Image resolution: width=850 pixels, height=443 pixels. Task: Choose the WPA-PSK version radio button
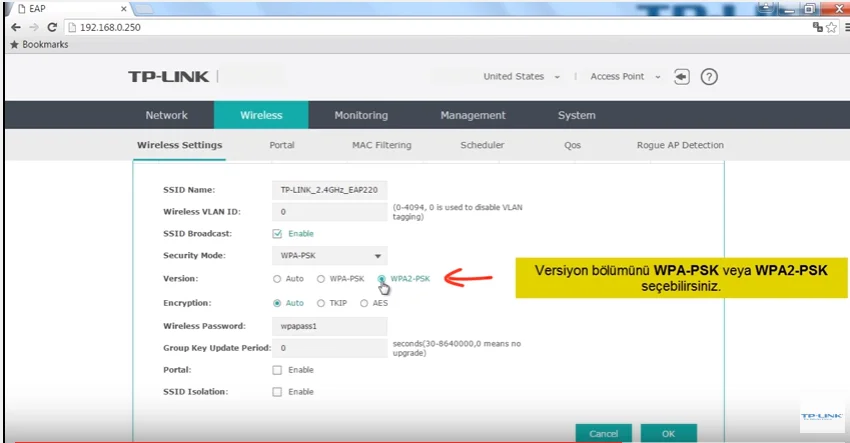tap(321, 279)
